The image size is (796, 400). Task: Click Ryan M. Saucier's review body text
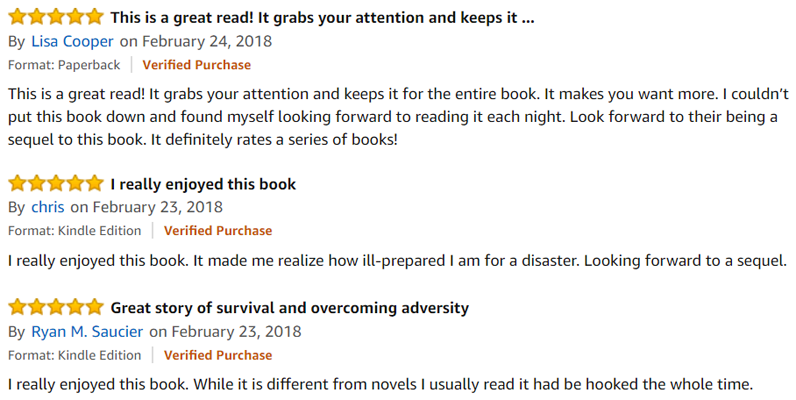pyautogui.click(x=378, y=385)
